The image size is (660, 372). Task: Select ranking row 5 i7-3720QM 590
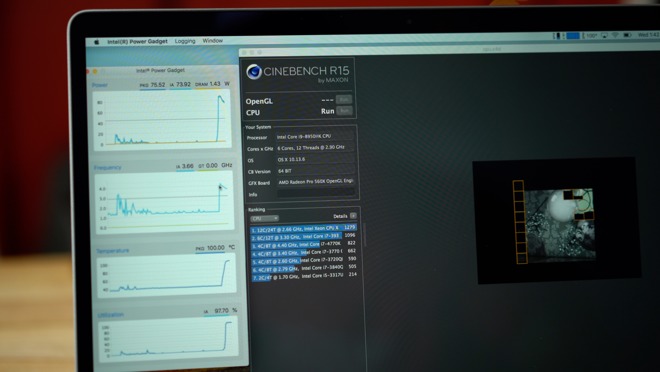pos(304,260)
